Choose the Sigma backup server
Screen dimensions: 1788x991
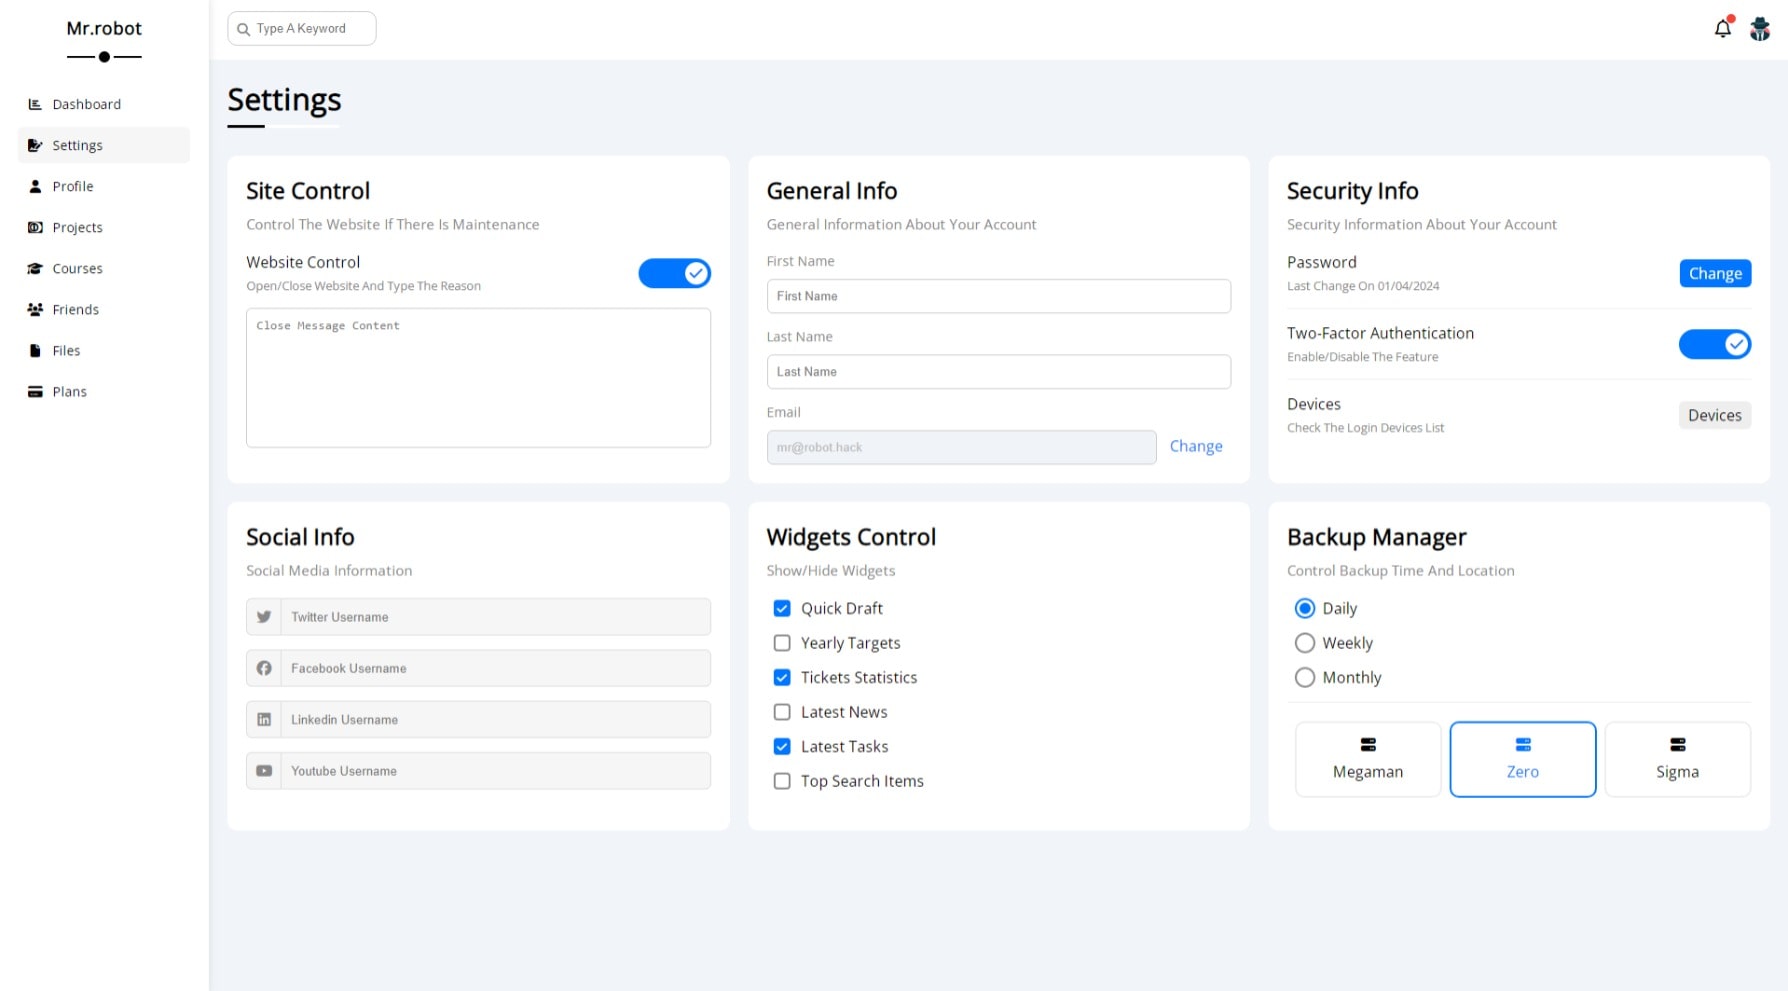click(1677, 759)
